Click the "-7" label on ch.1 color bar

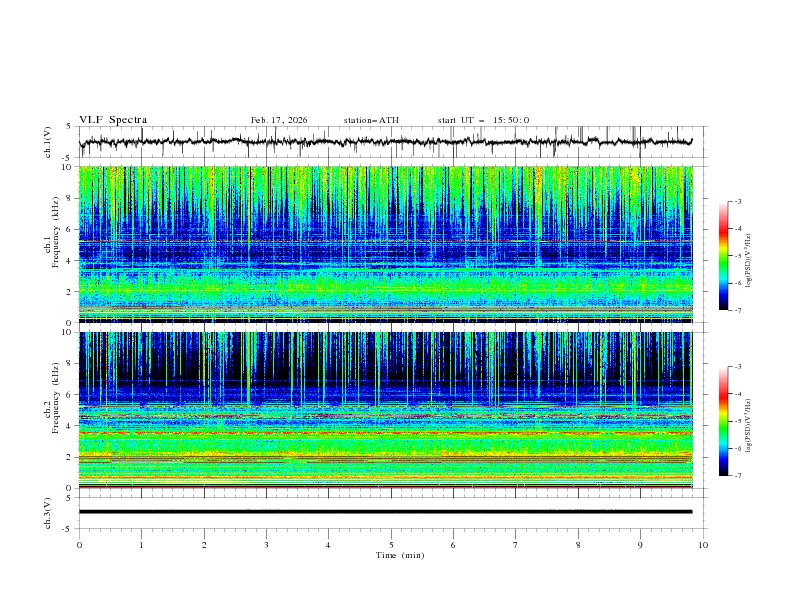point(738,310)
